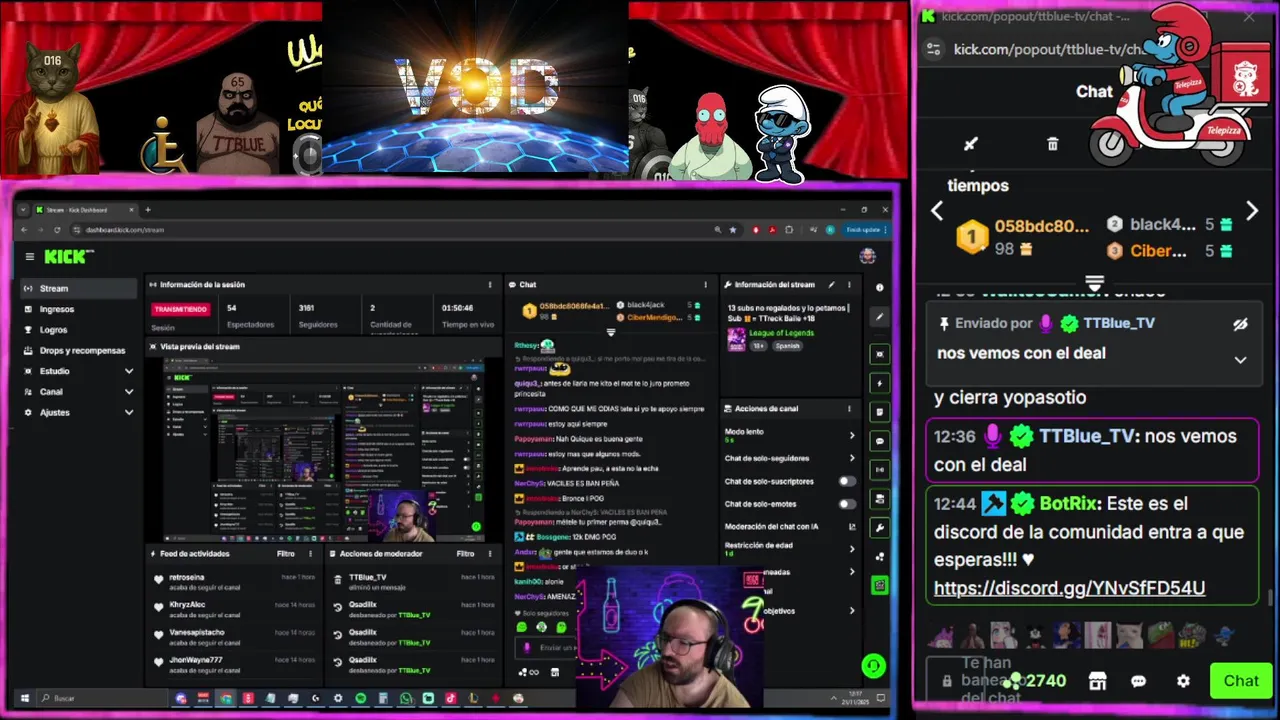The width and height of the screenshot is (1280, 720).
Task: Edit stream info with the pencil icon
Action: pos(831,285)
